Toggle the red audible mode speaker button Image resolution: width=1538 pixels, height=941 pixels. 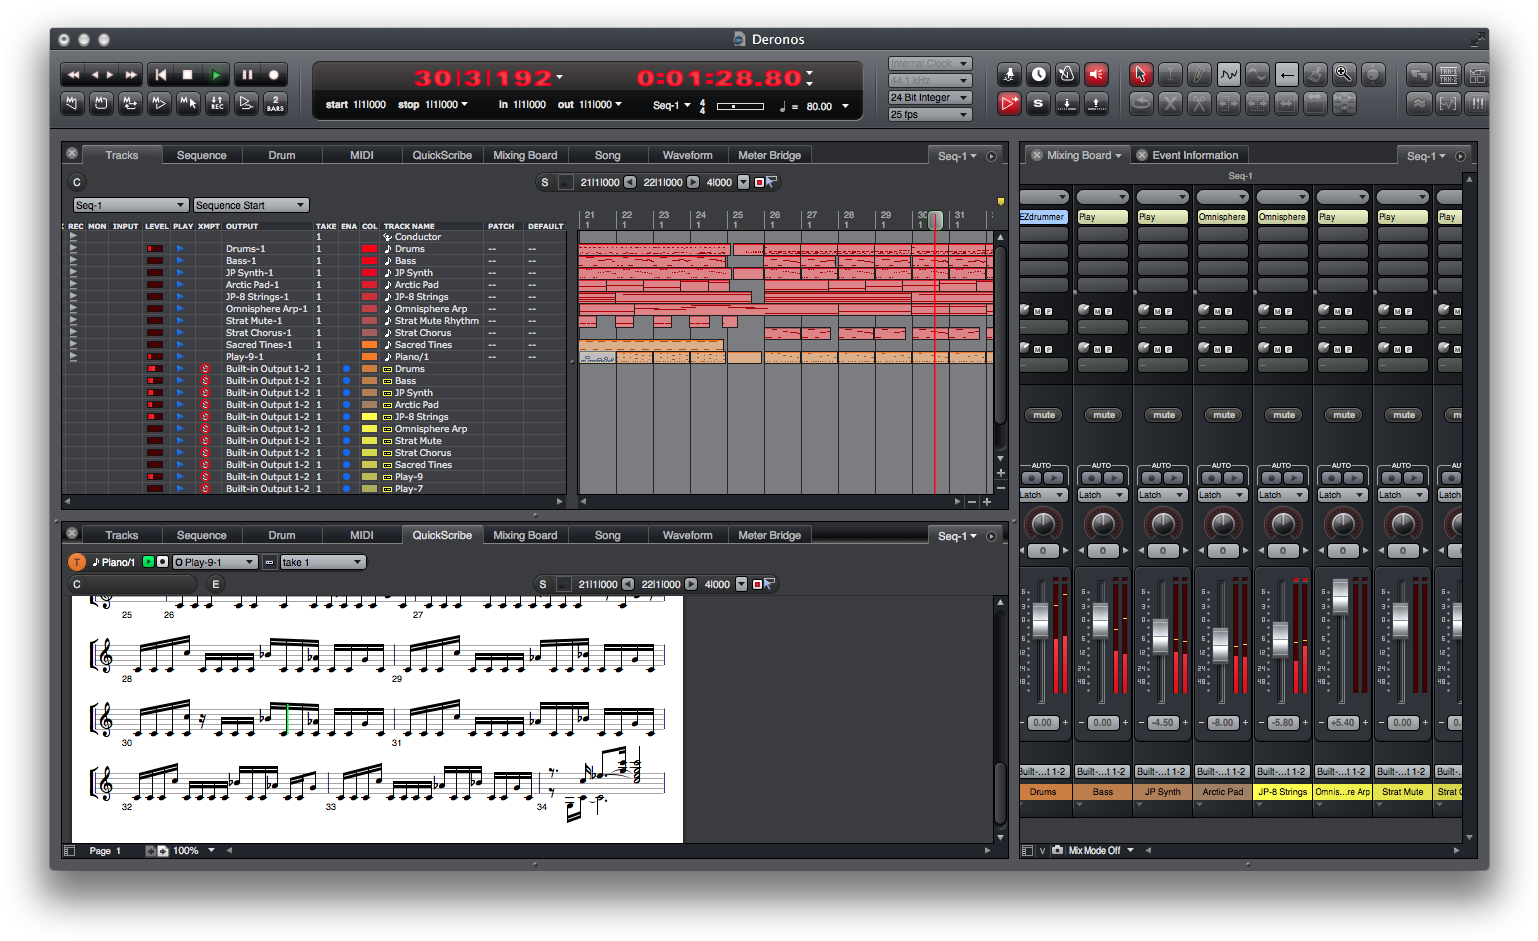point(1097,74)
